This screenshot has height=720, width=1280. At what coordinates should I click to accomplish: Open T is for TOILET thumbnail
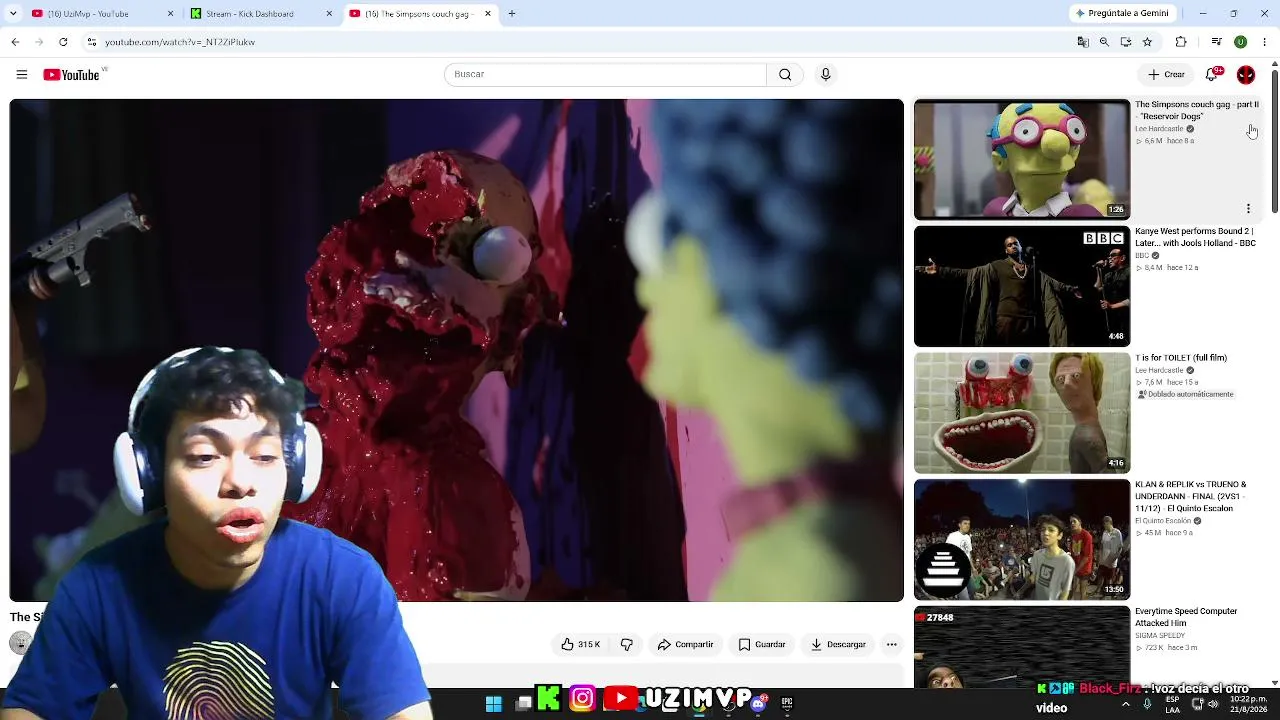(x=1022, y=413)
